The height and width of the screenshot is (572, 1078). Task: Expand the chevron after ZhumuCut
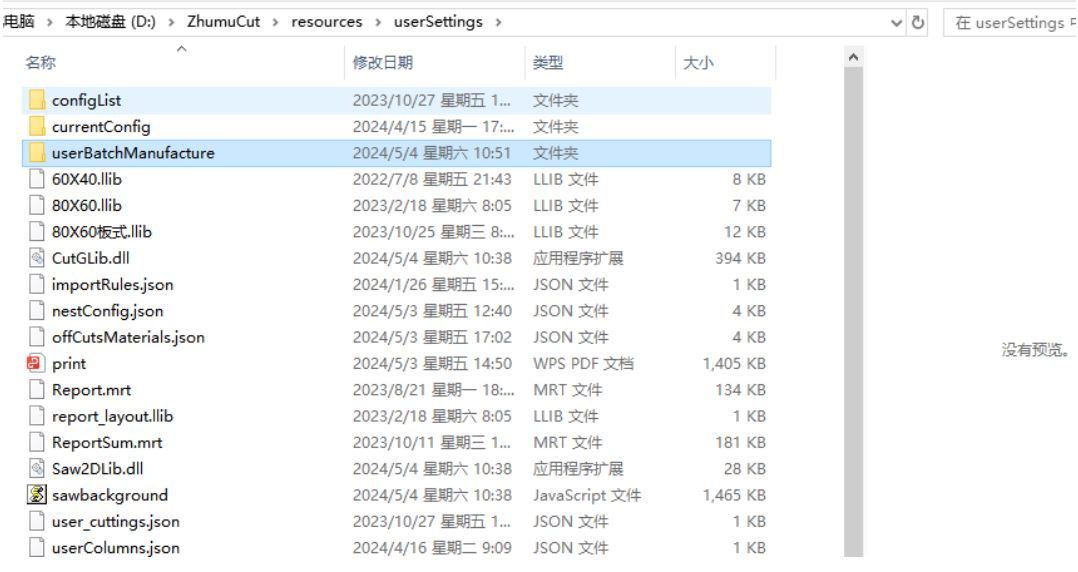click(x=276, y=22)
